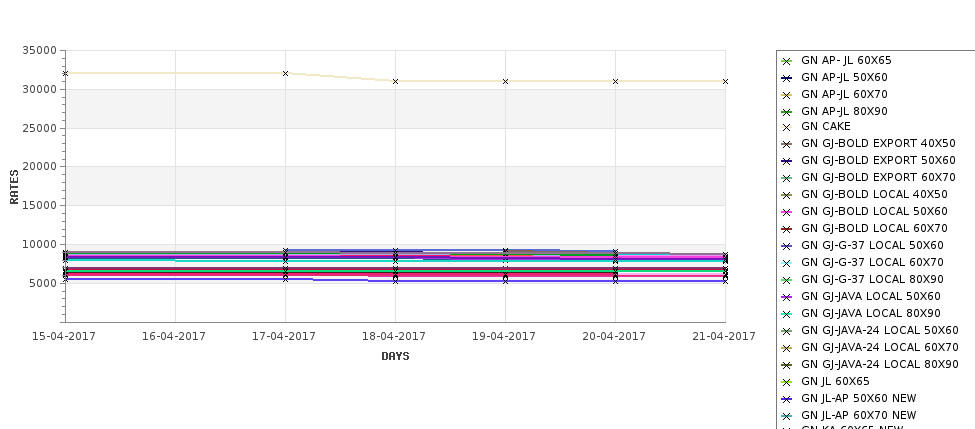The height and width of the screenshot is (429, 975).
Task: Click the GN JL-AP 60X70 NEW marker
Action: tap(787, 416)
